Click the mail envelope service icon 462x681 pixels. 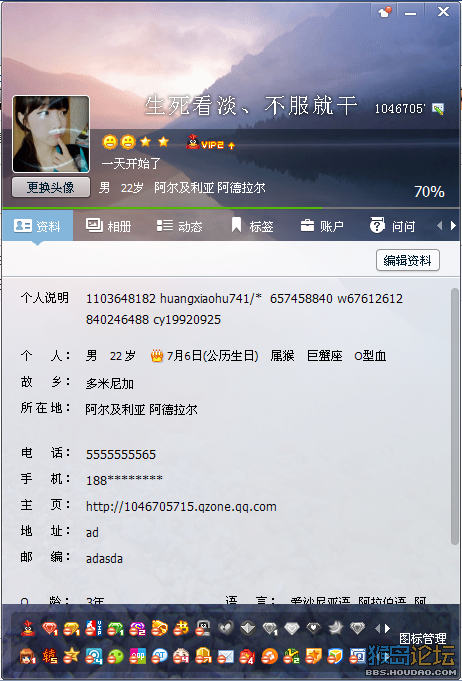pyautogui.click(x=225, y=656)
